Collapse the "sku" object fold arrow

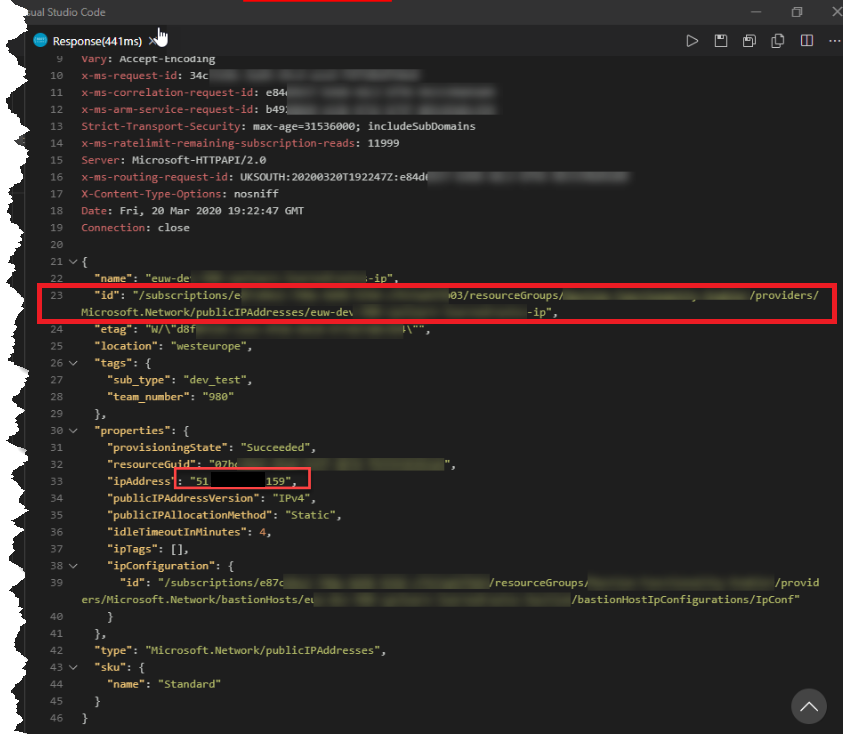click(x=73, y=667)
